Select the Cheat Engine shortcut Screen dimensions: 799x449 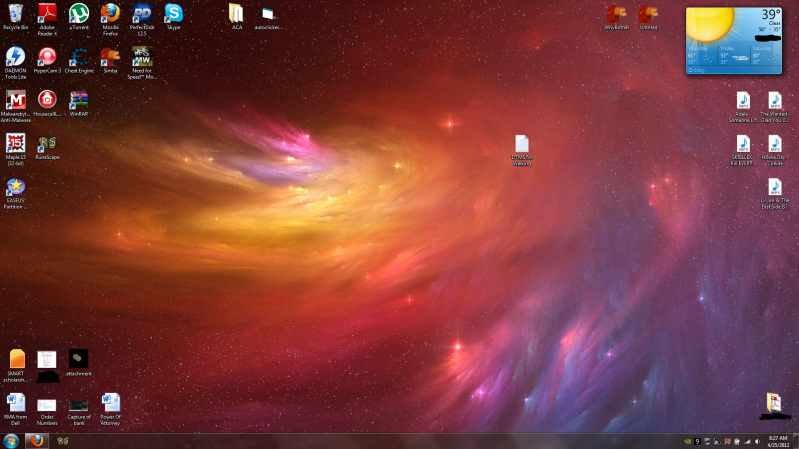point(79,58)
